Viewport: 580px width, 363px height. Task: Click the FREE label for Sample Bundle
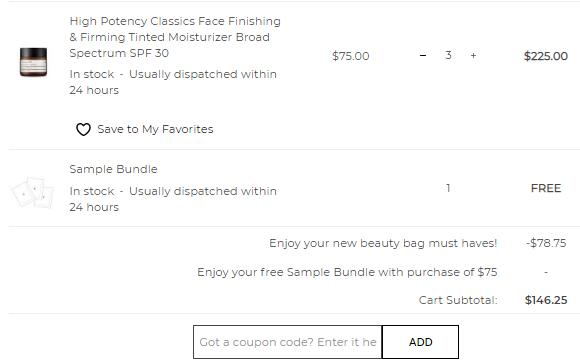pyautogui.click(x=546, y=188)
